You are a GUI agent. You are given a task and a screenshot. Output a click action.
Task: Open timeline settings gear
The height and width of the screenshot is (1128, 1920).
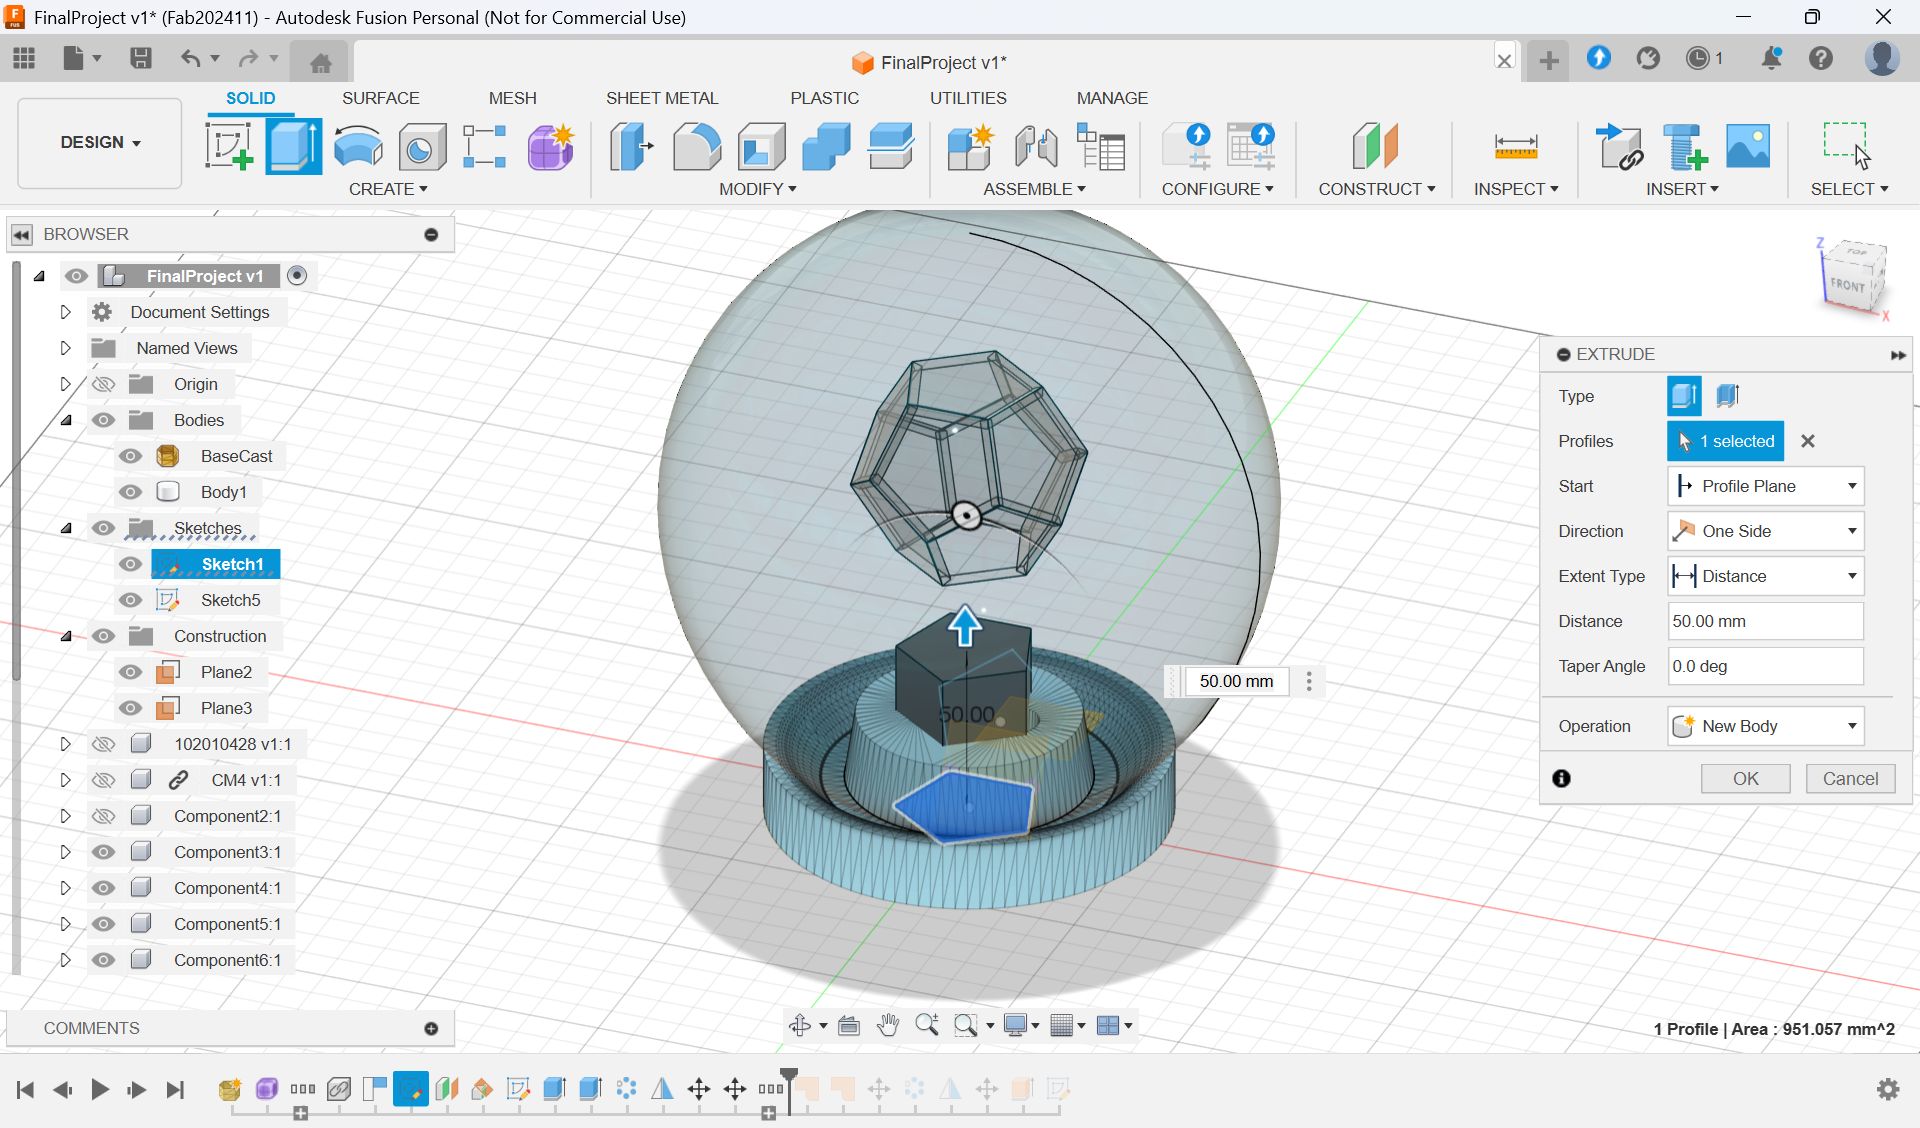(x=1888, y=1089)
